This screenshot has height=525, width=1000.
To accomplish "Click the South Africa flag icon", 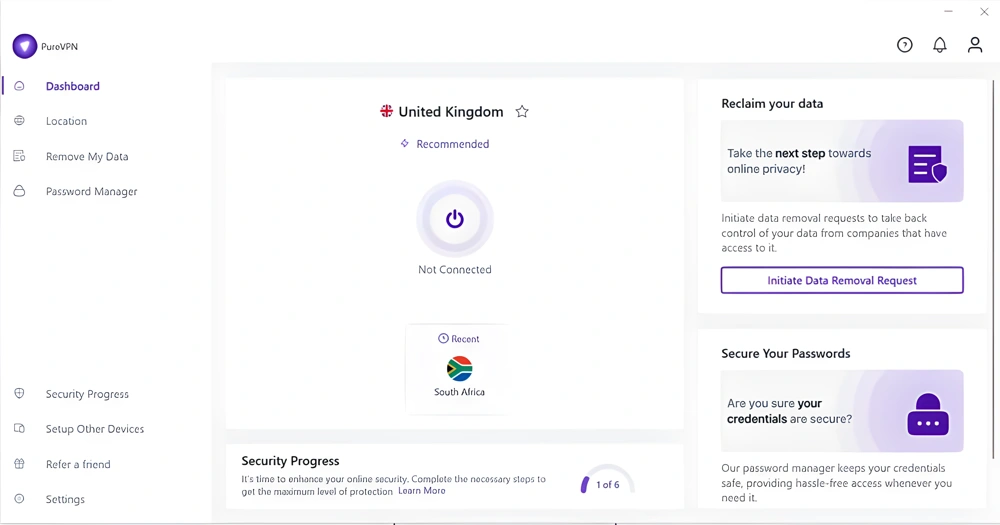I will (459, 369).
